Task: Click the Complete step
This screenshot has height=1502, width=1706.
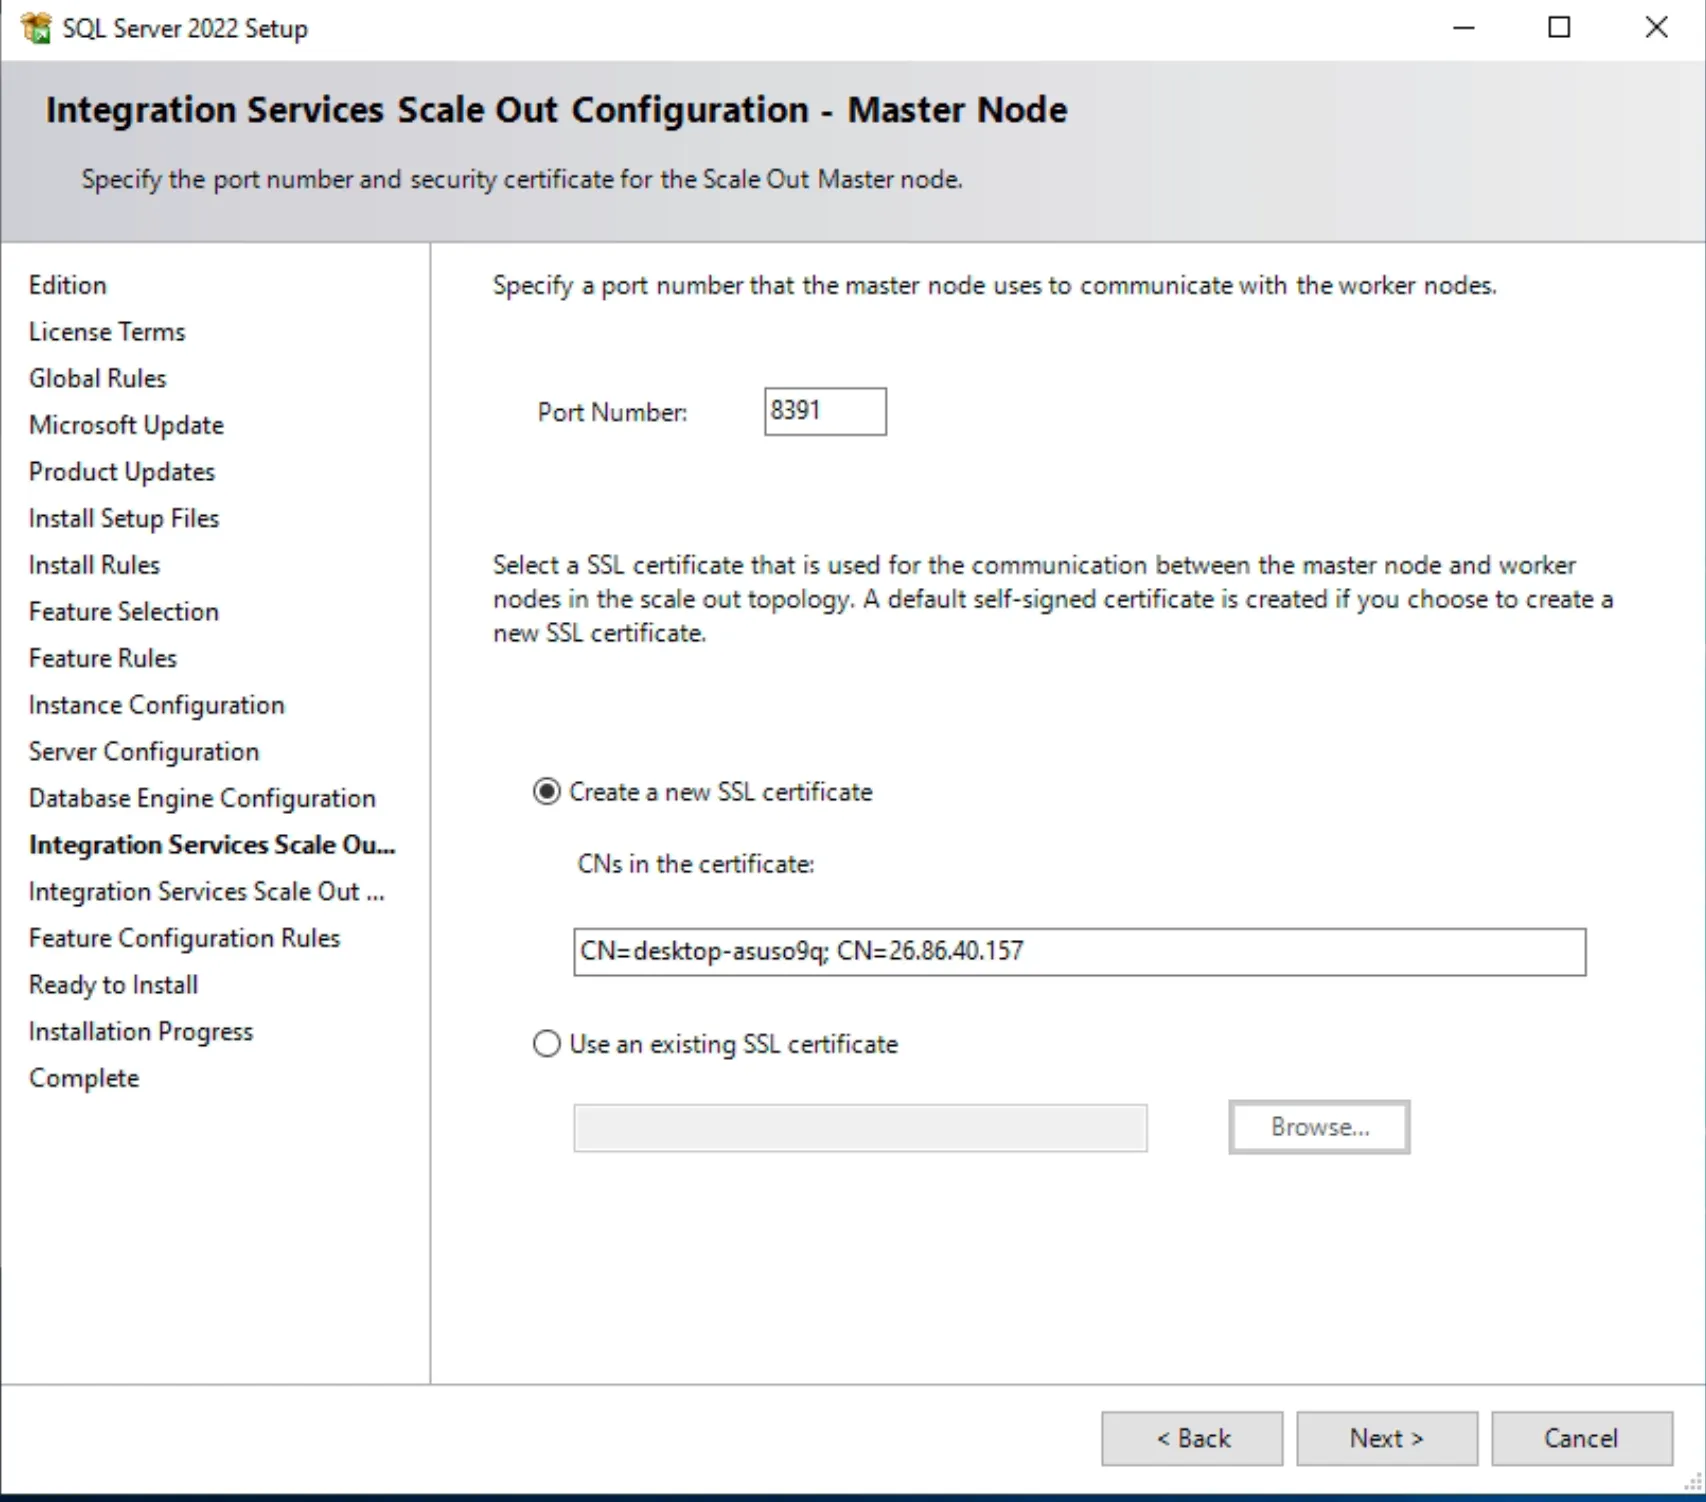Action: click(x=84, y=1078)
